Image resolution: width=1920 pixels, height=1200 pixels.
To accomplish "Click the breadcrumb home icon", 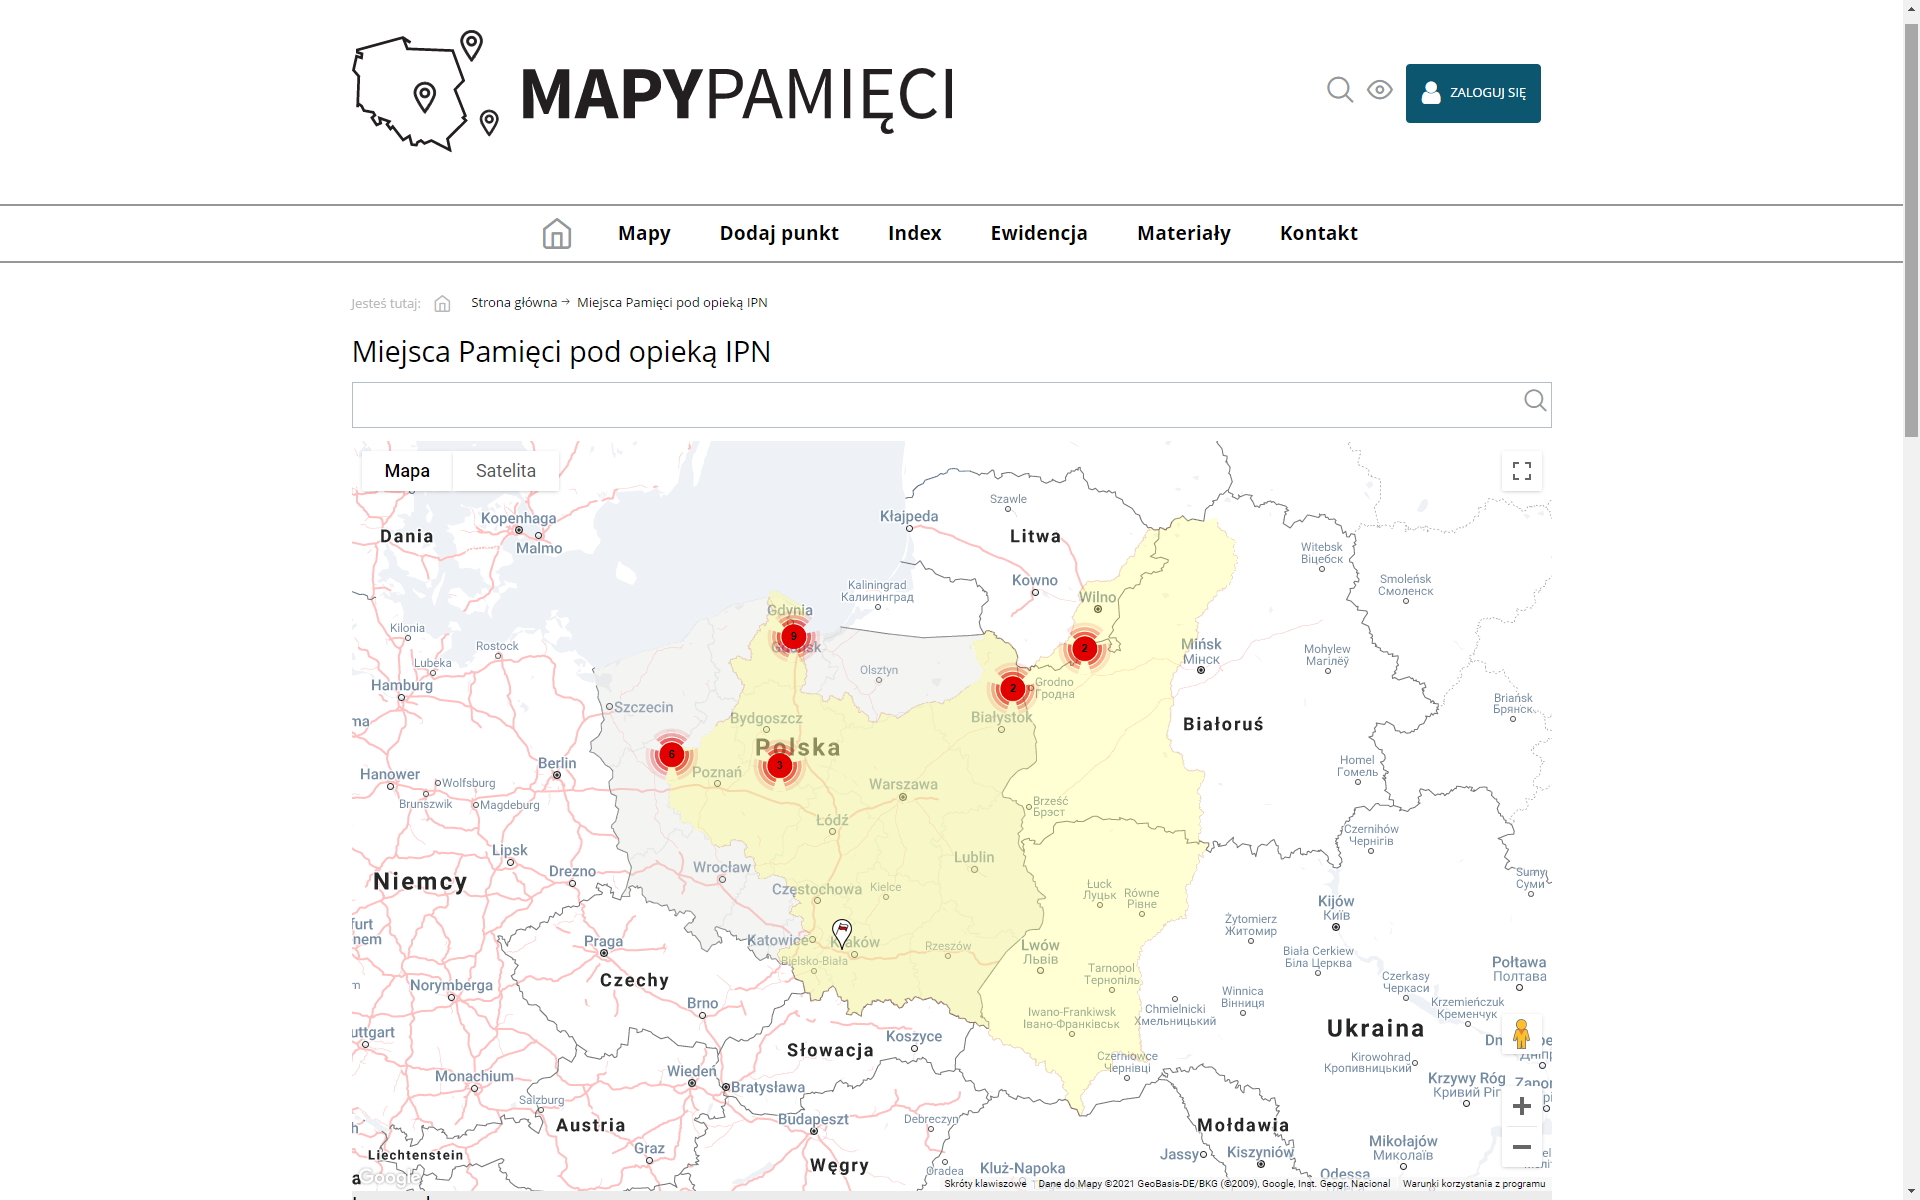I will coord(442,303).
